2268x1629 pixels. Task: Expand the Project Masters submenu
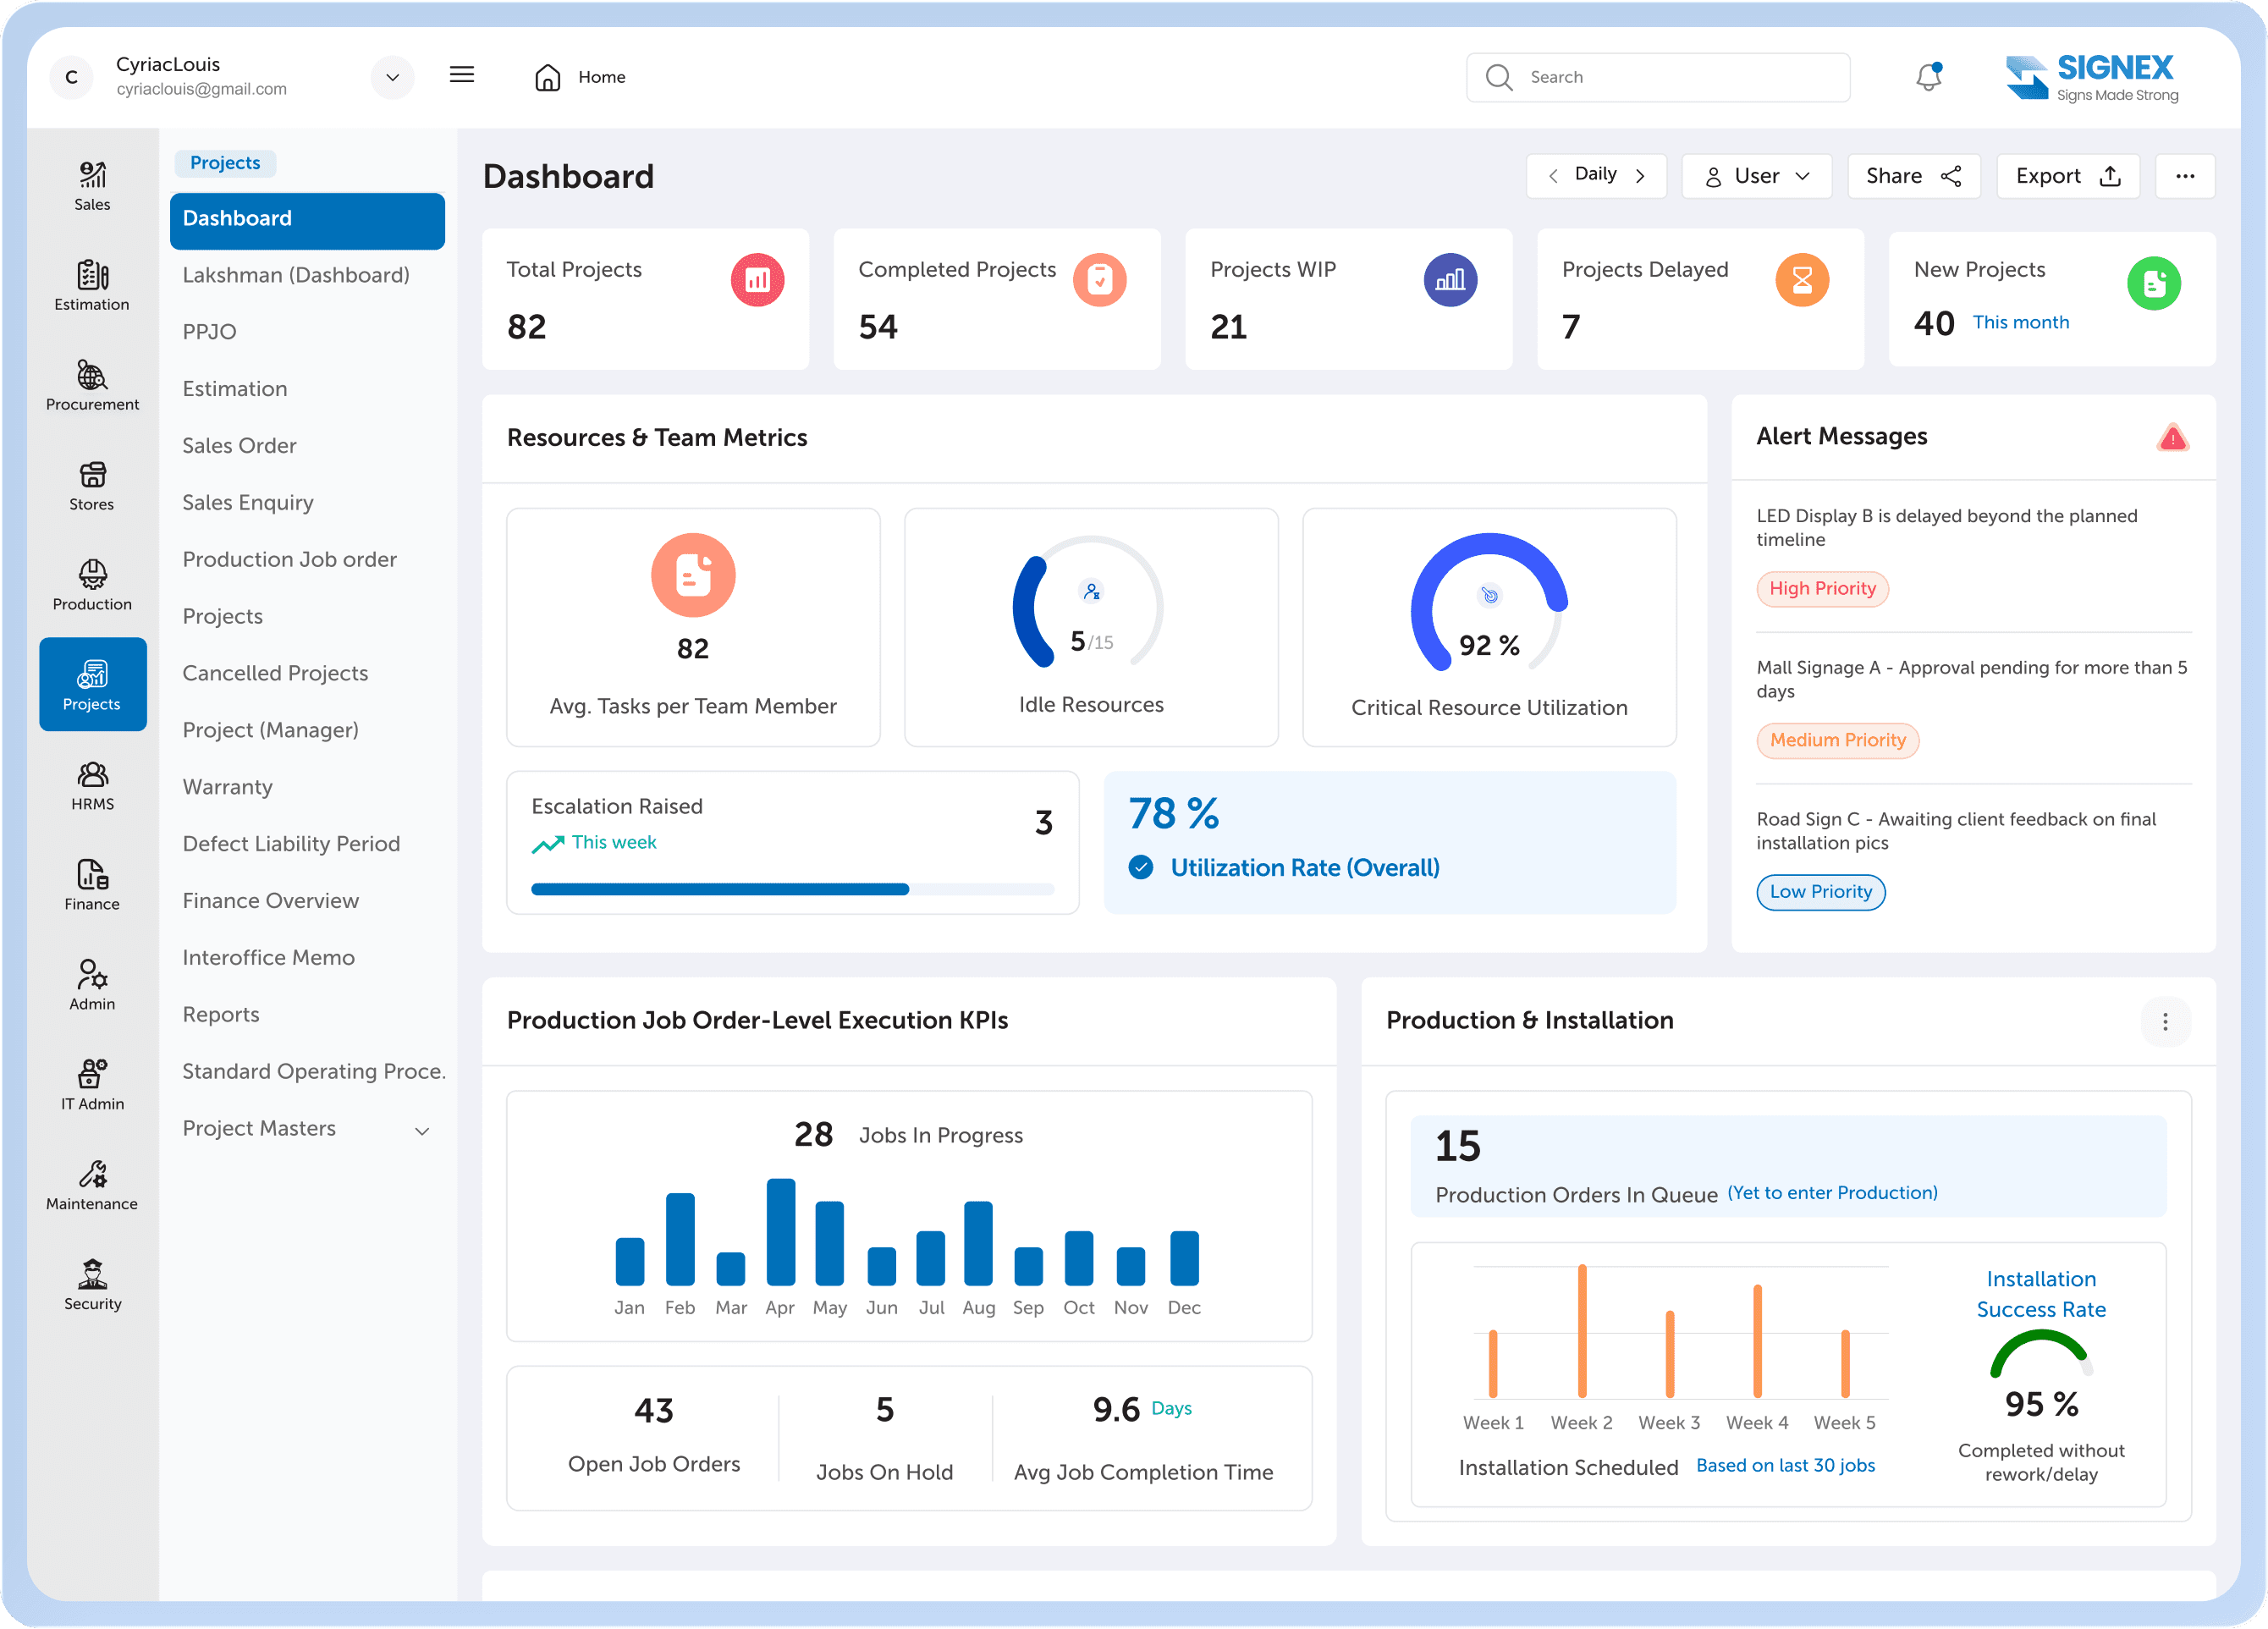click(422, 1131)
